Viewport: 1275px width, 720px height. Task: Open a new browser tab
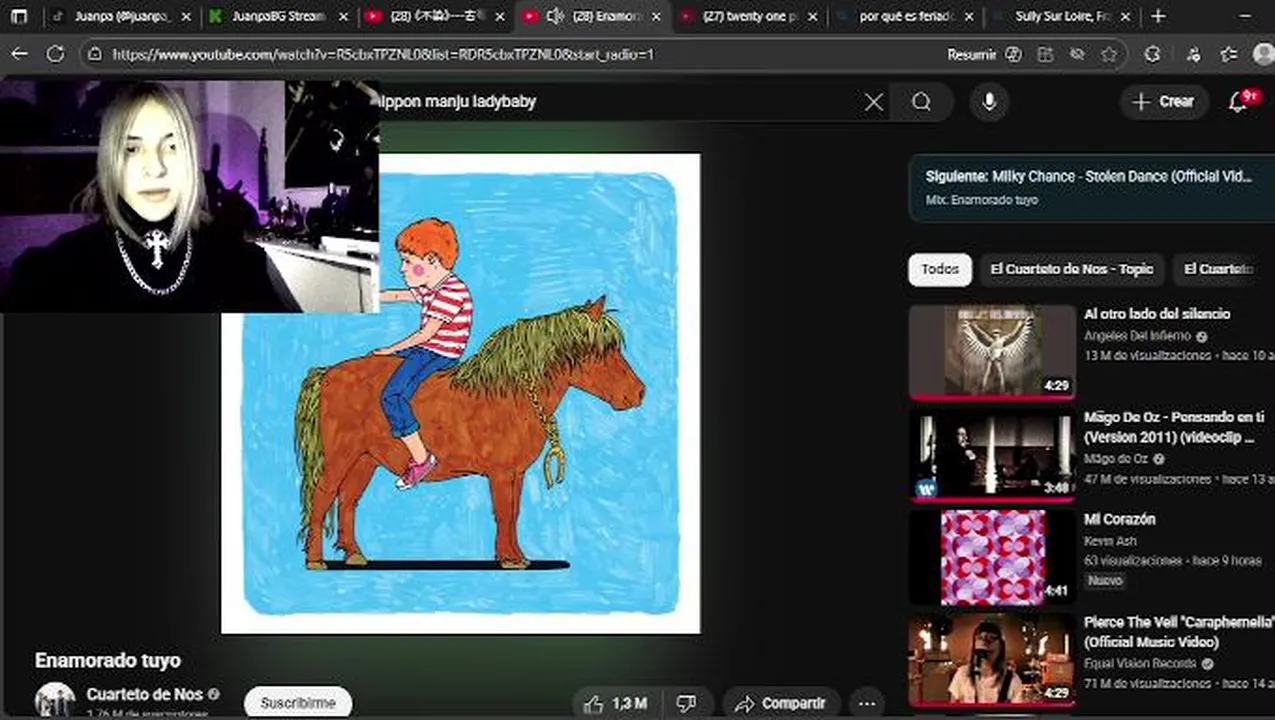[1158, 16]
